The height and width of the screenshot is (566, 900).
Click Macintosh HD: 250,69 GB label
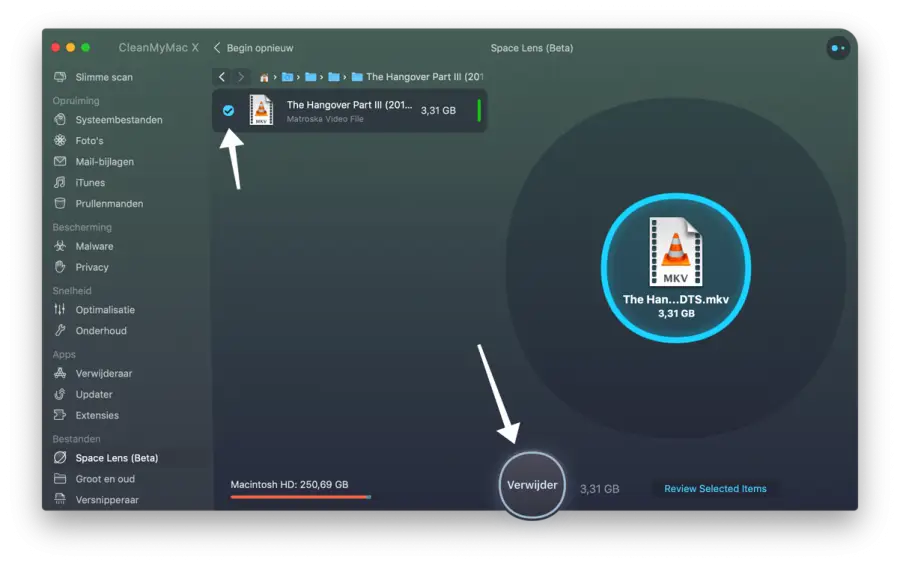point(289,484)
